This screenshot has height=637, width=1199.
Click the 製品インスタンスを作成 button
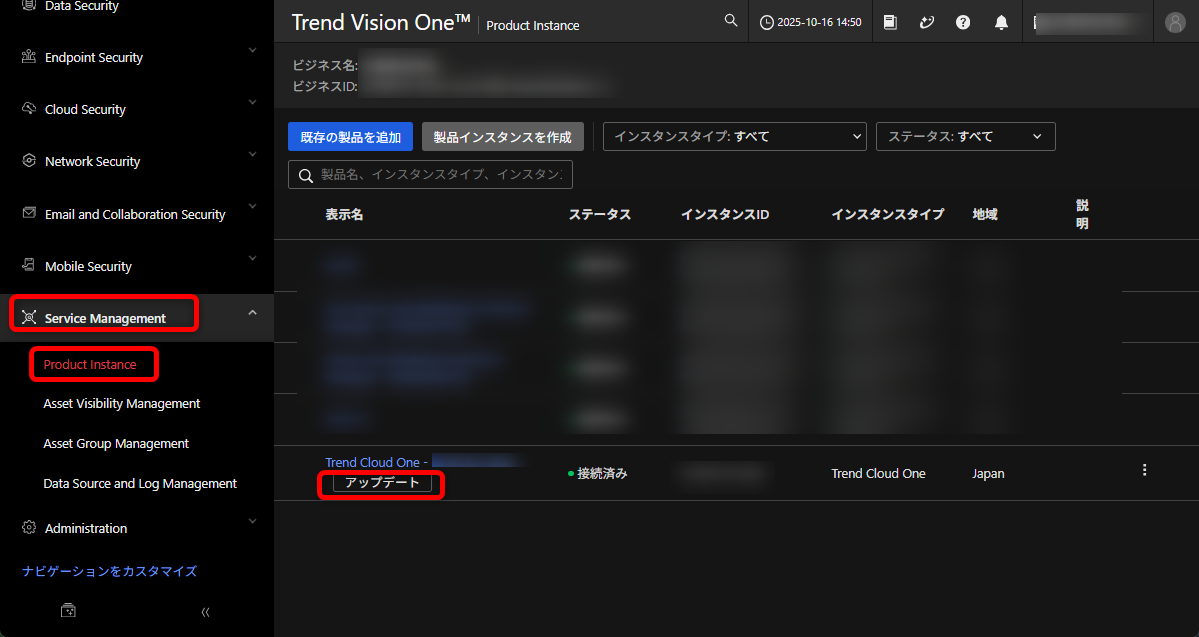click(x=502, y=137)
